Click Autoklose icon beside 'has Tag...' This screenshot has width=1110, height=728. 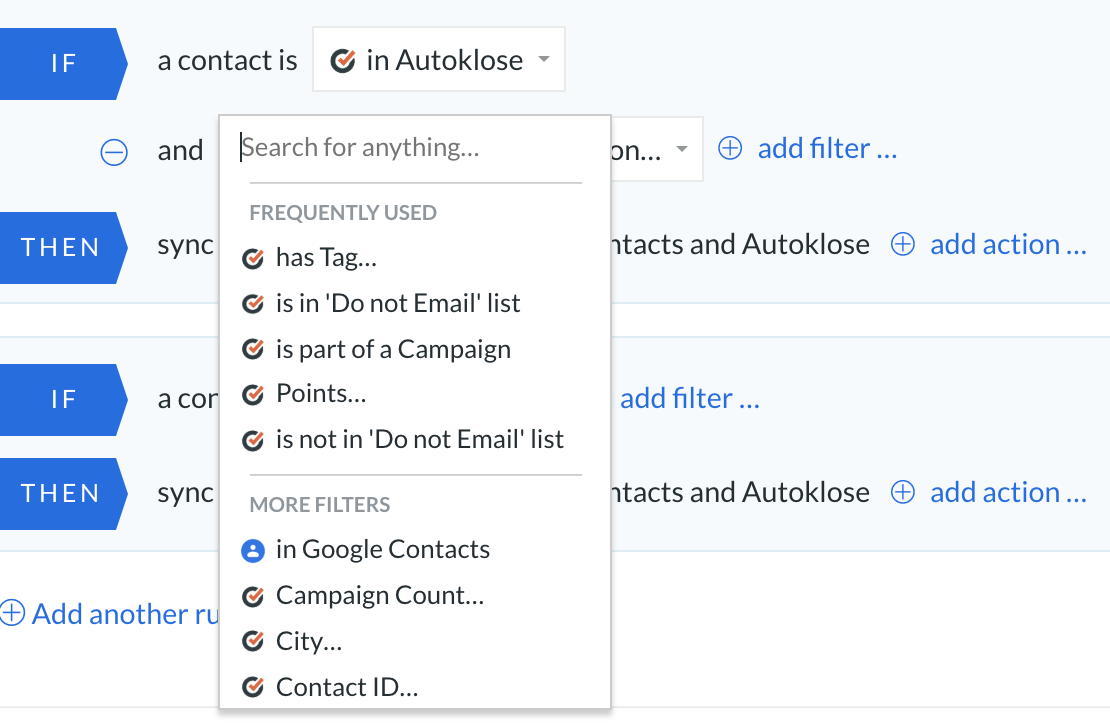tap(253, 258)
